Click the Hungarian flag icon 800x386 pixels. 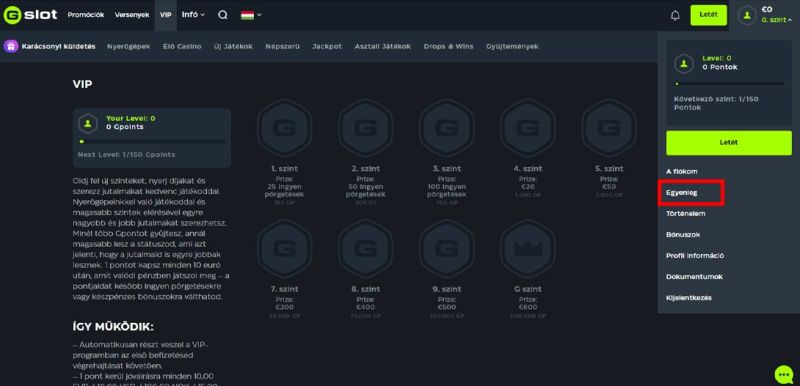point(247,15)
